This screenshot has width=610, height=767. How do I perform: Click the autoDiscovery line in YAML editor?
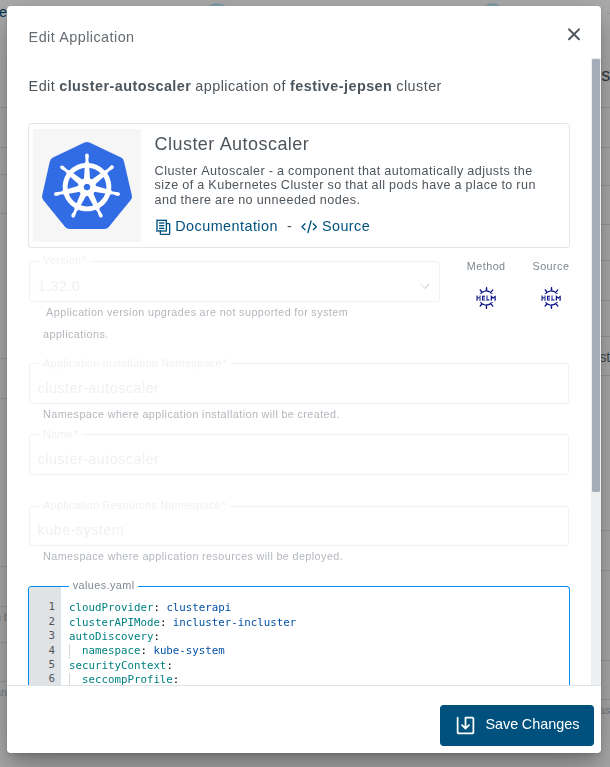(113, 636)
